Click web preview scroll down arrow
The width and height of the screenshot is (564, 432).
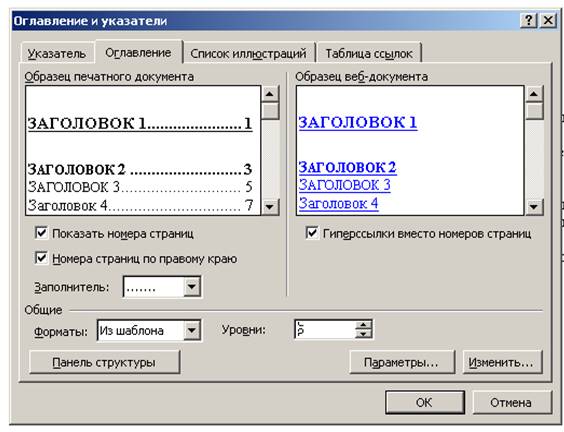pyautogui.click(x=534, y=207)
